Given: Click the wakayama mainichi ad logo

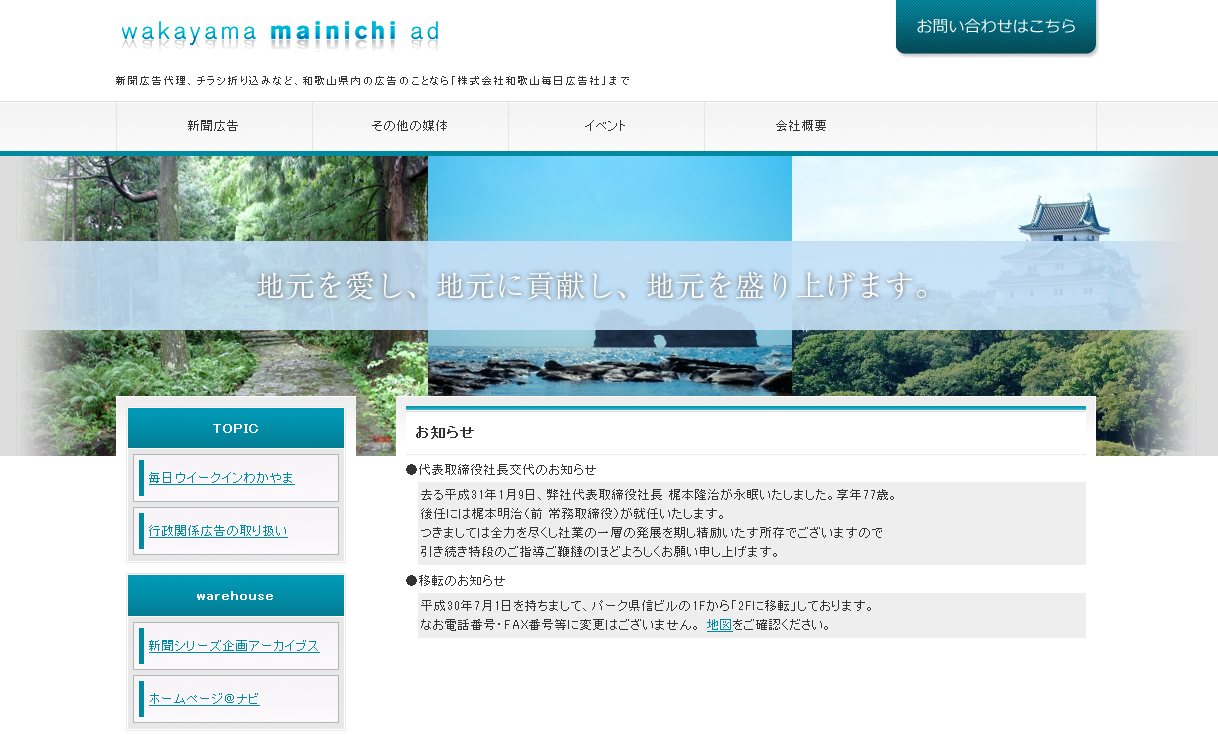Looking at the screenshot, I should [x=279, y=33].
